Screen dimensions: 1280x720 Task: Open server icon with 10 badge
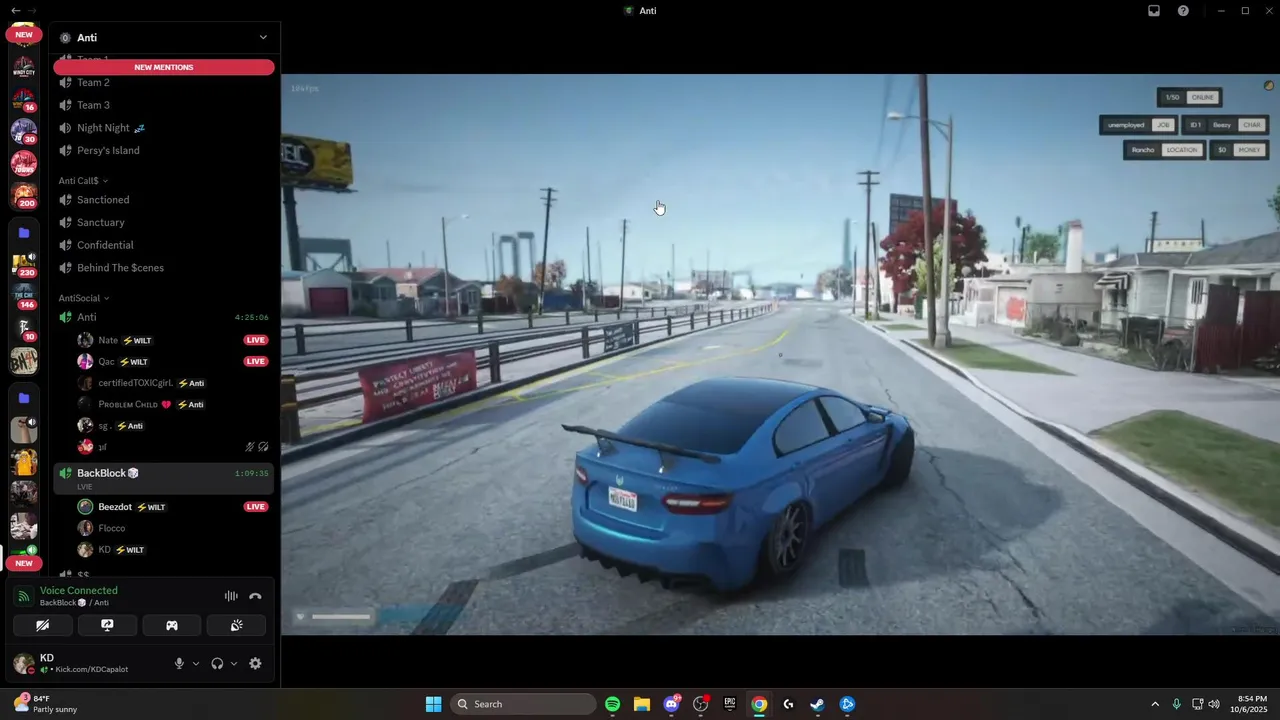(x=24, y=329)
